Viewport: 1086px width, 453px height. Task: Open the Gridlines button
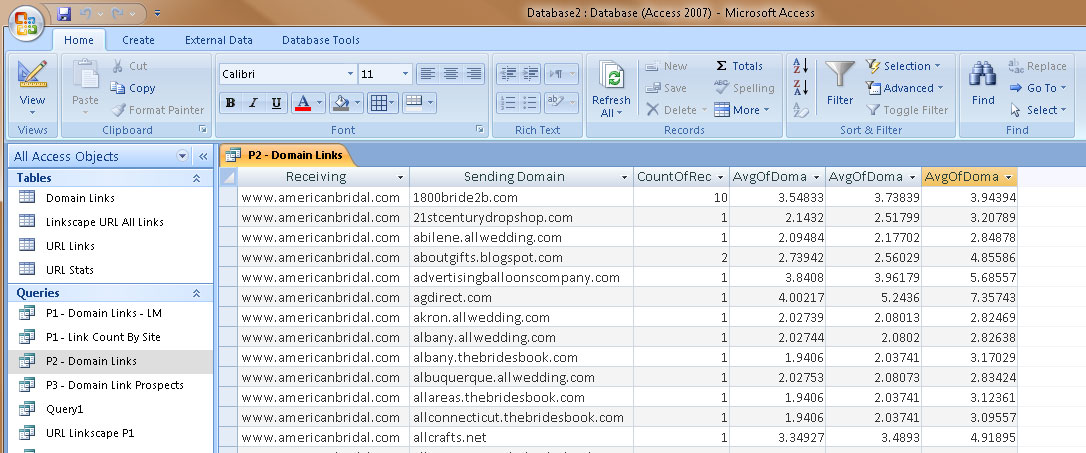pos(382,103)
